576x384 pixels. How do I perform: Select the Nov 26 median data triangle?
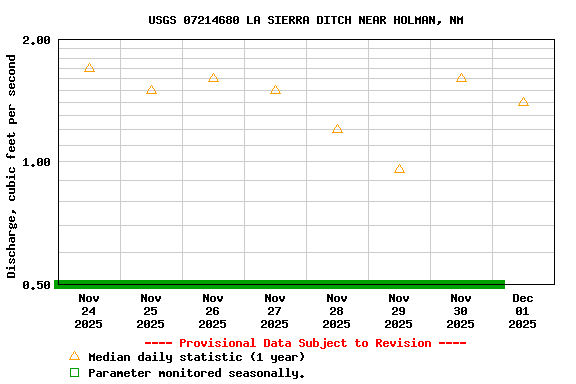(213, 78)
